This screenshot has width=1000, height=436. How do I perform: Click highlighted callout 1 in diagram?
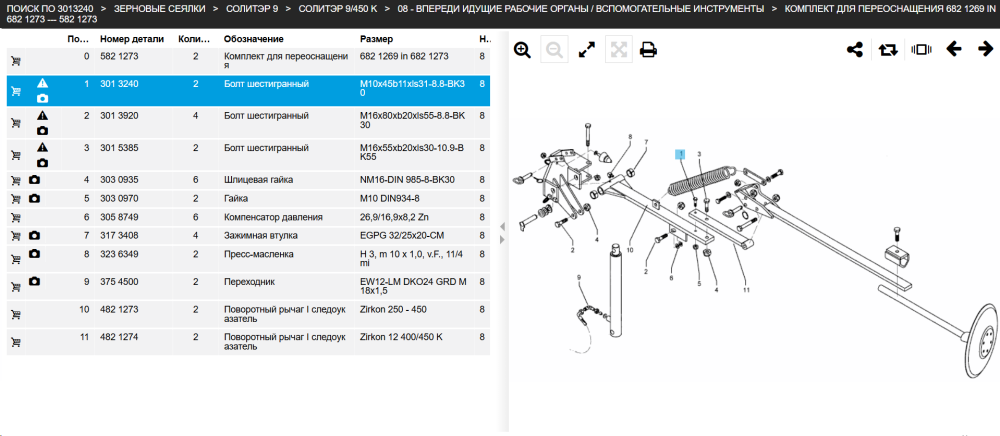click(681, 154)
